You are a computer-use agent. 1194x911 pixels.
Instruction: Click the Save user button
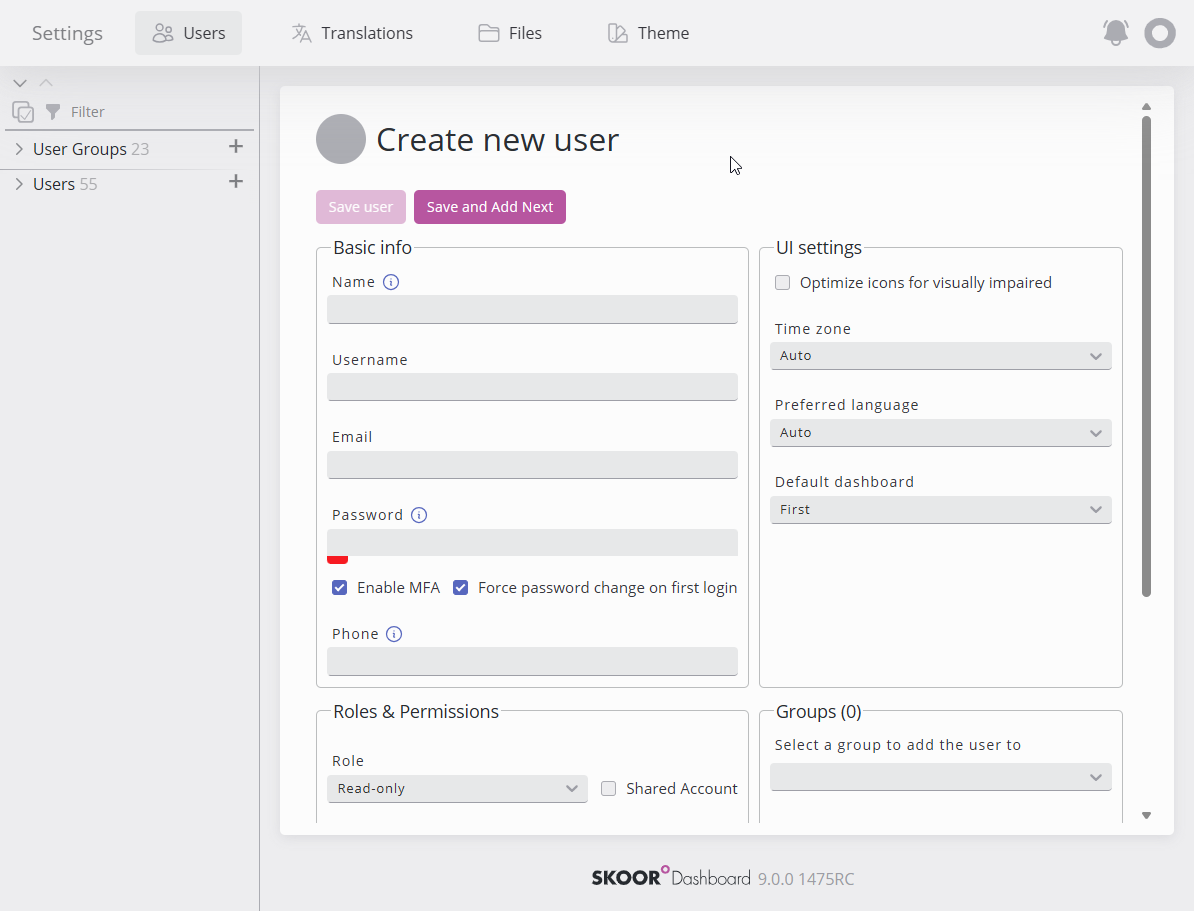pyautogui.click(x=361, y=207)
